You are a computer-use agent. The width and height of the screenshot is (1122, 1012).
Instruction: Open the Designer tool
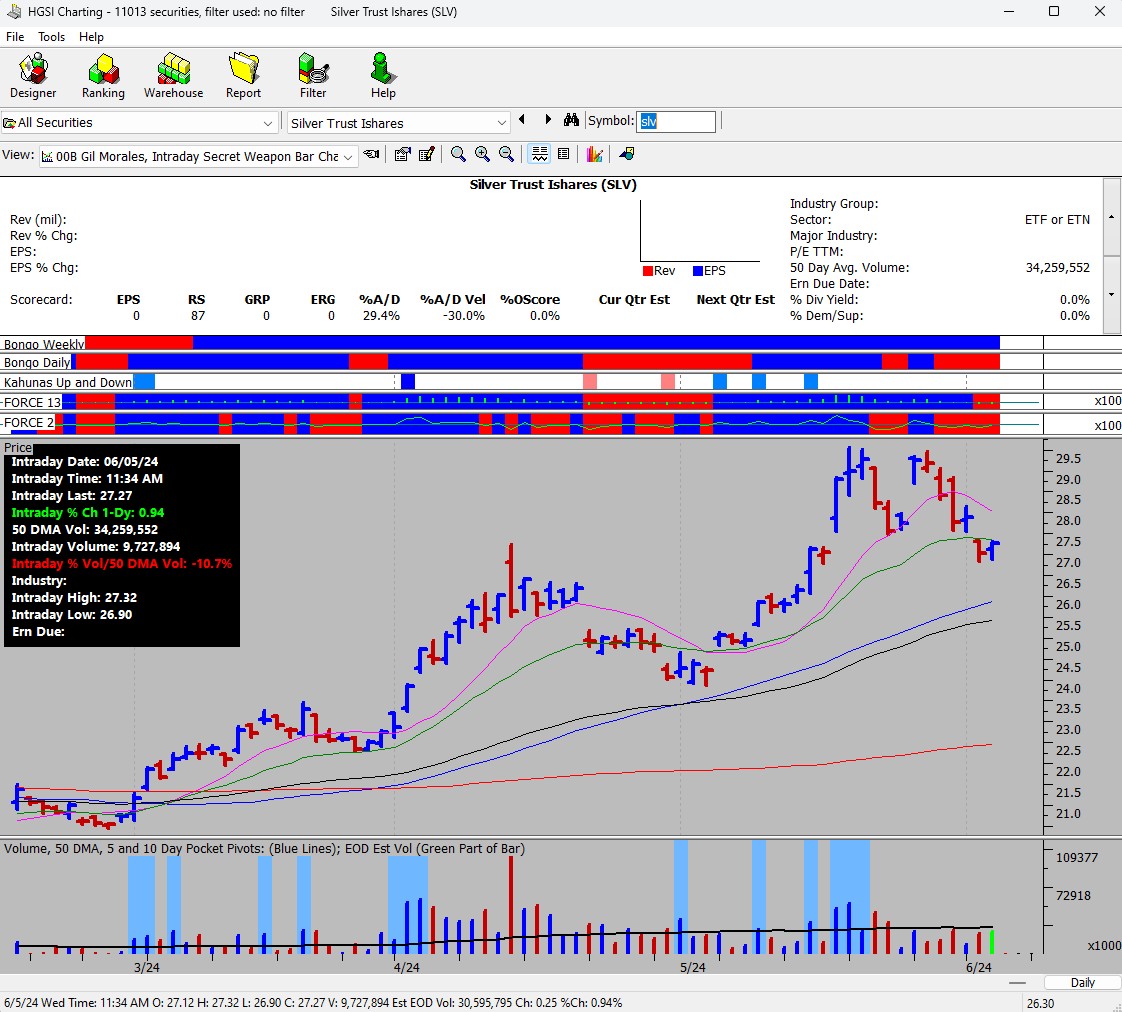tap(33, 76)
